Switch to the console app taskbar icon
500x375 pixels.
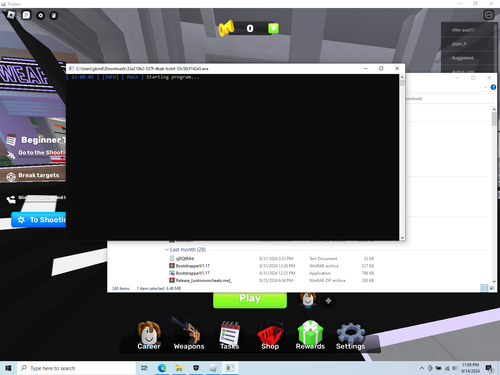pyautogui.click(x=230, y=368)
